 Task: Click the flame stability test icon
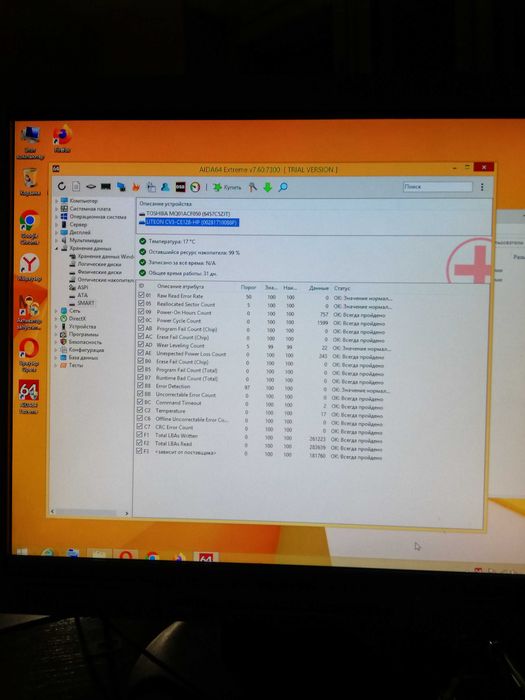[x=136, y=187]
